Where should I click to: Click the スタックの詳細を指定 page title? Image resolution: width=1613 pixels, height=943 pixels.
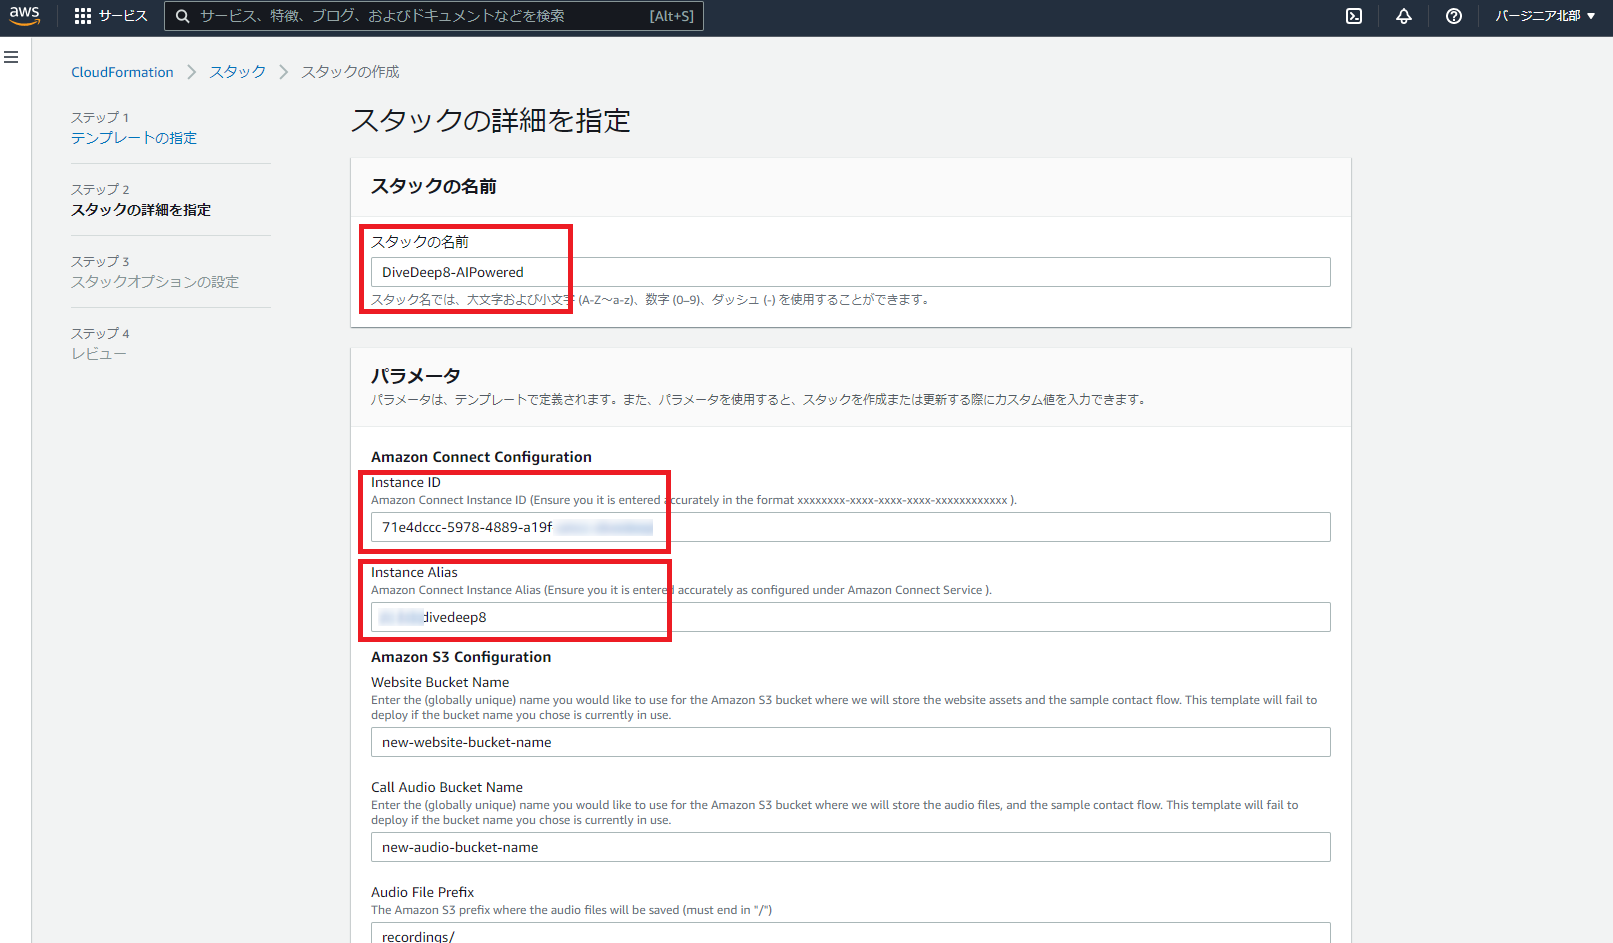point(491,121)
